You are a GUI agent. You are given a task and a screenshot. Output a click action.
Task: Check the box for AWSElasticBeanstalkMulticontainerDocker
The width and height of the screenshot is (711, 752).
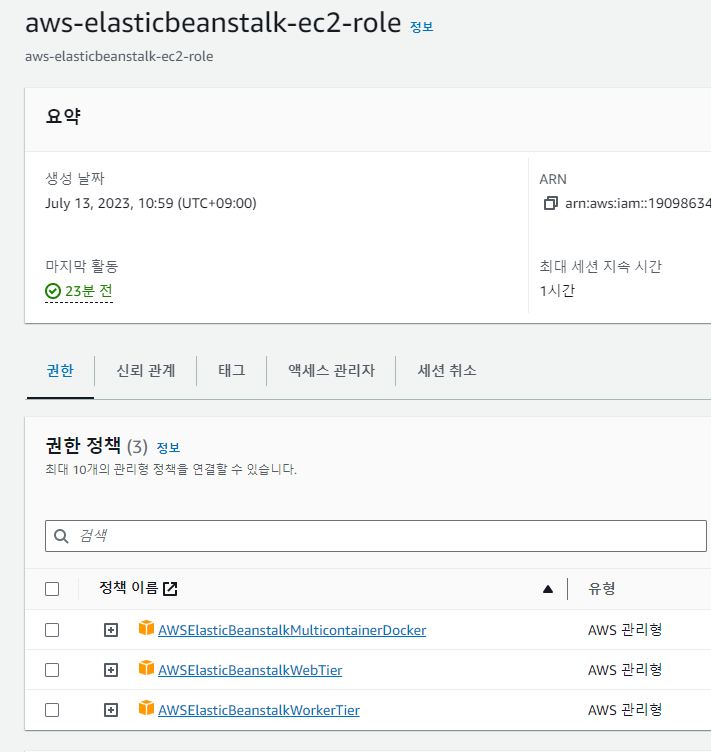(x=52, y=630)
